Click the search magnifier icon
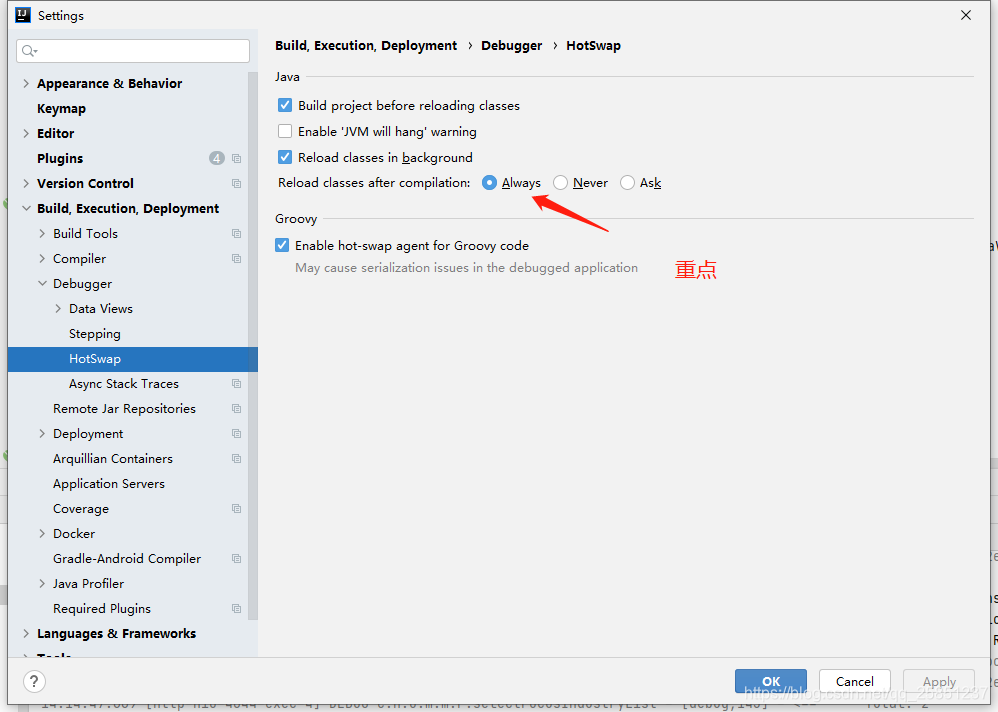 (x=29, y=51)
